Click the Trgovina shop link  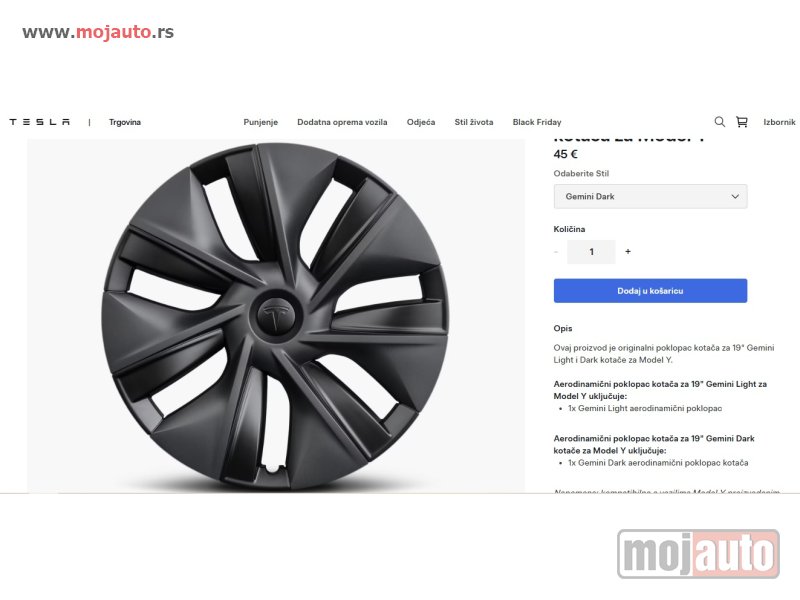click(125, 122)
